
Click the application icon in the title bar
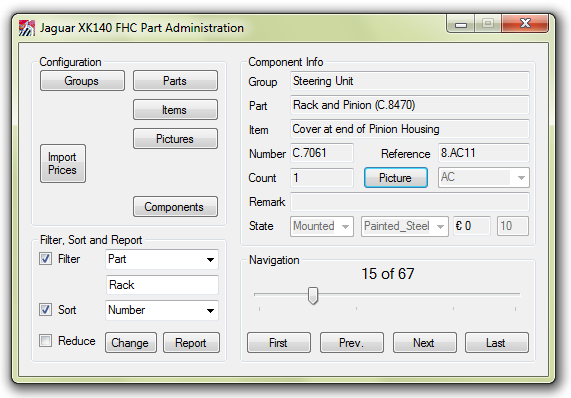click(x=27, y=28)
